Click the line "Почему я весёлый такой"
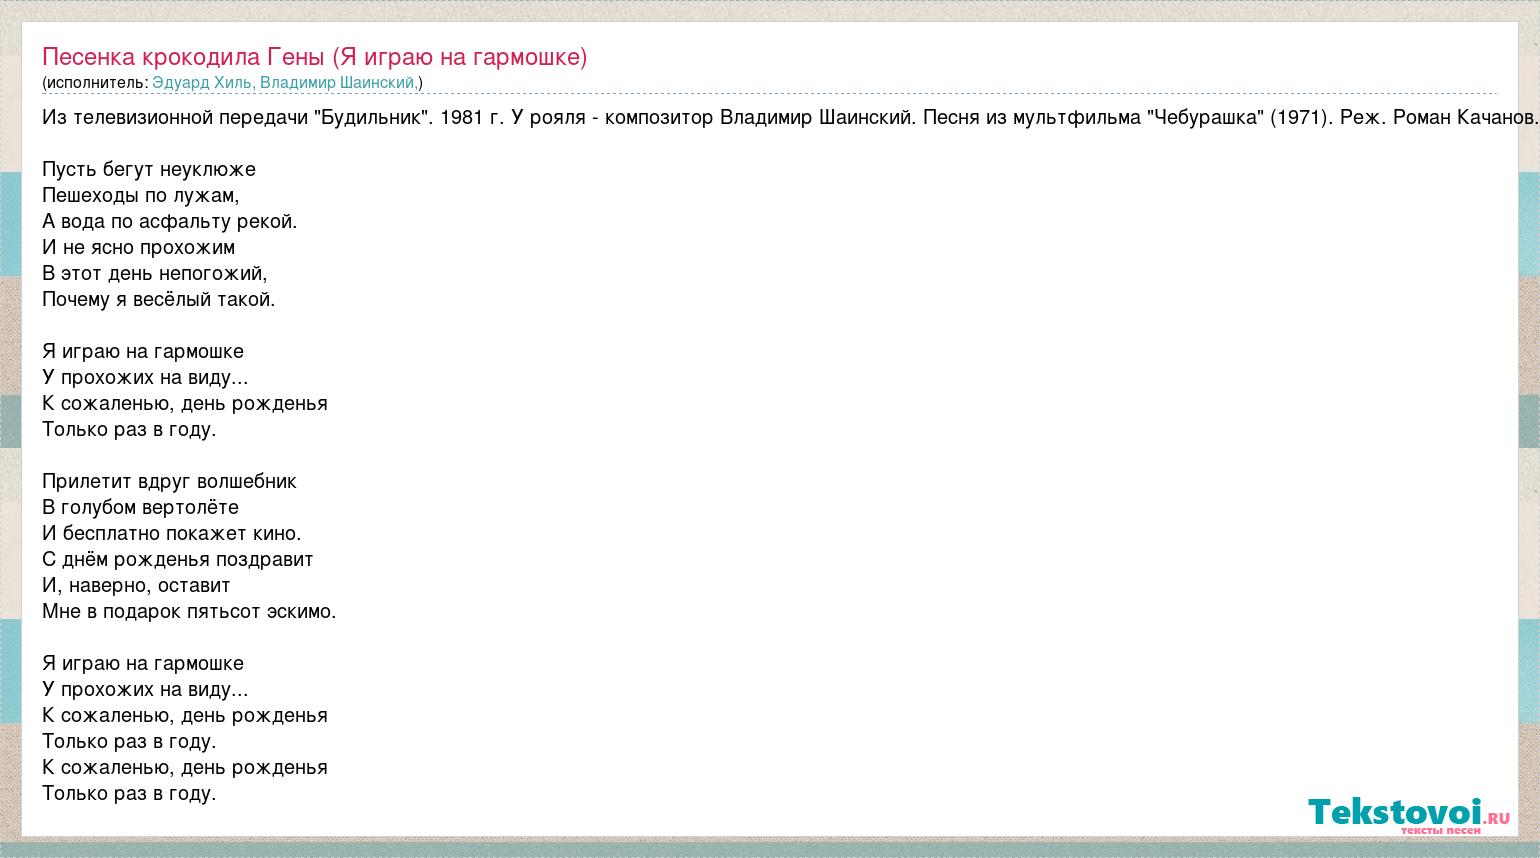 click(x=158, y=300)
